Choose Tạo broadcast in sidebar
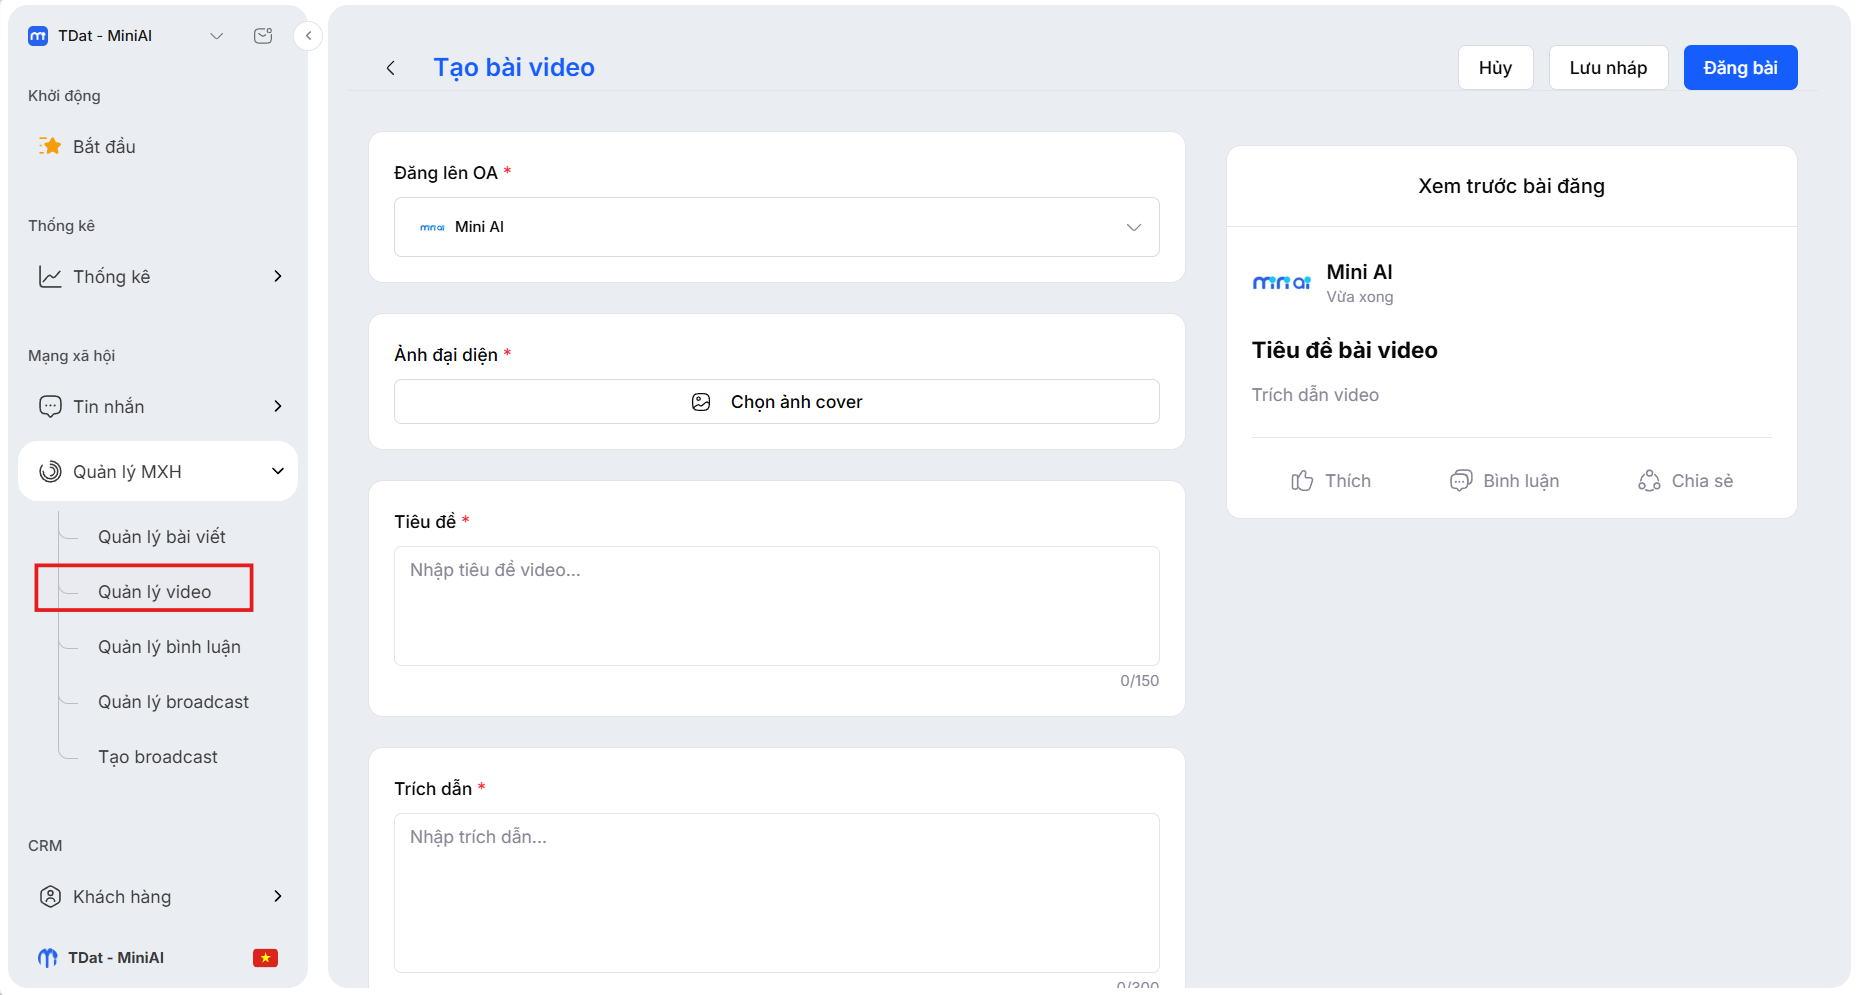 coord(157,757)
